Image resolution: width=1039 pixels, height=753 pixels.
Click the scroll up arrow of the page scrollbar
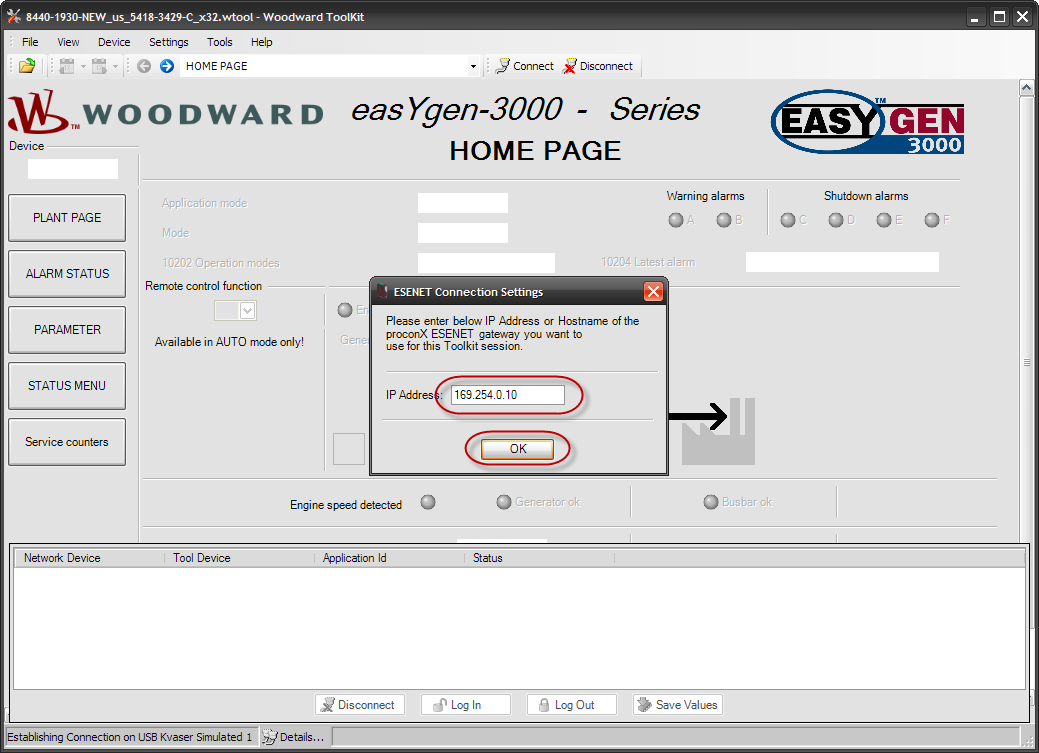(1026, 87)
